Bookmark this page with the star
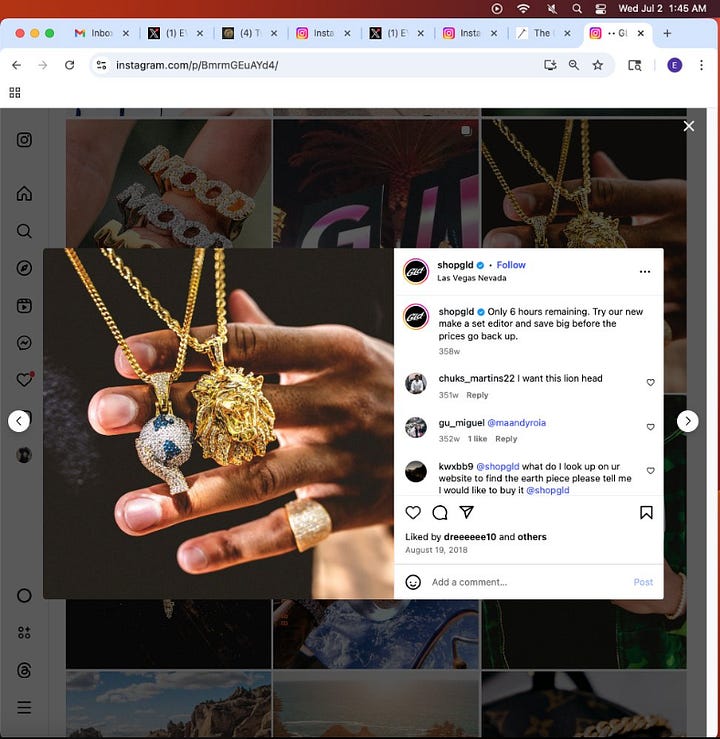720x739 pixels. [x=597, y=65]
